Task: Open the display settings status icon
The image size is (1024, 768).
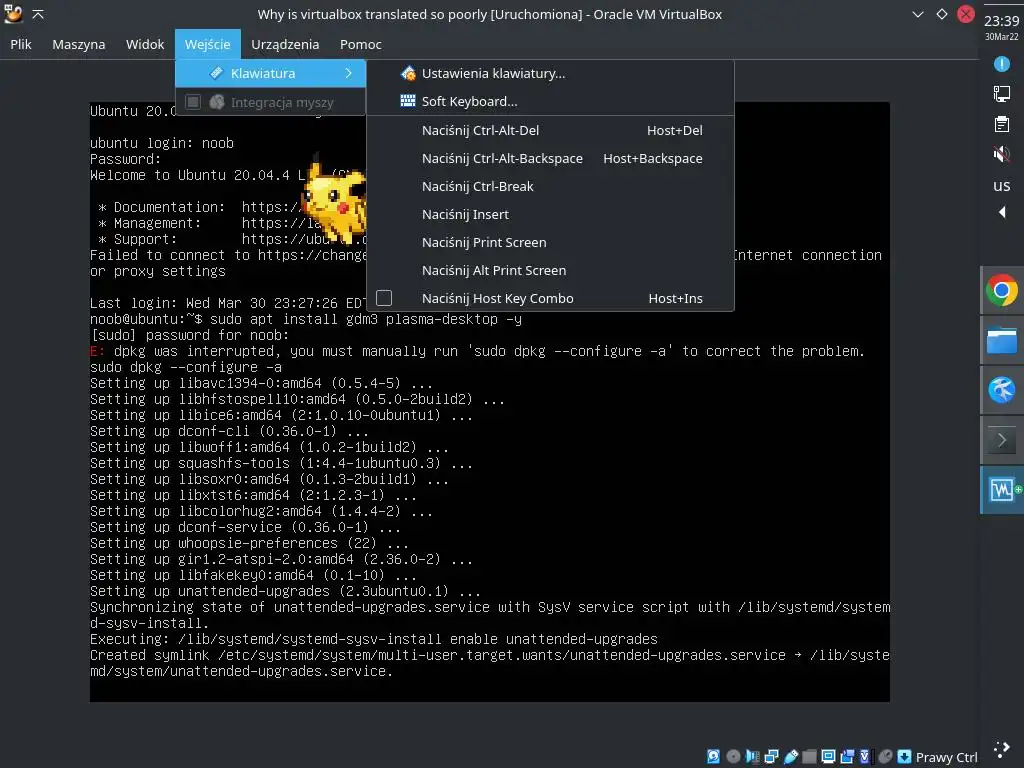Action: [x=828, y=756]
